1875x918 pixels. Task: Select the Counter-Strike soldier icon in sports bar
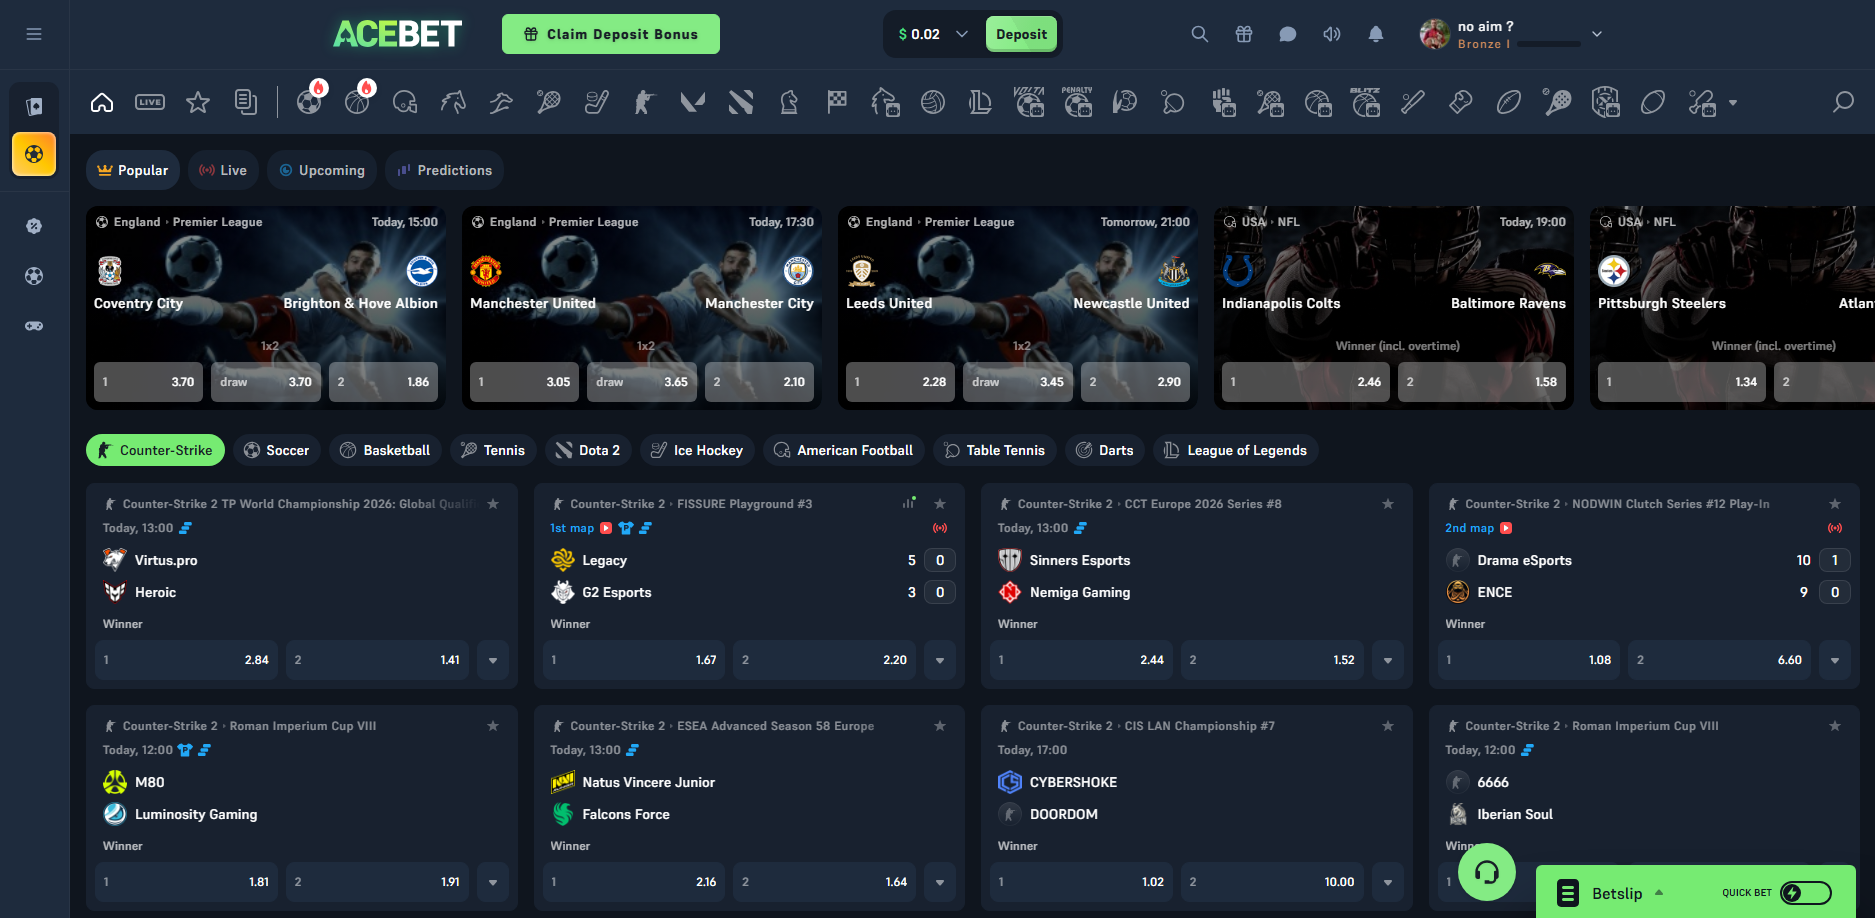[x=645, y=102]
